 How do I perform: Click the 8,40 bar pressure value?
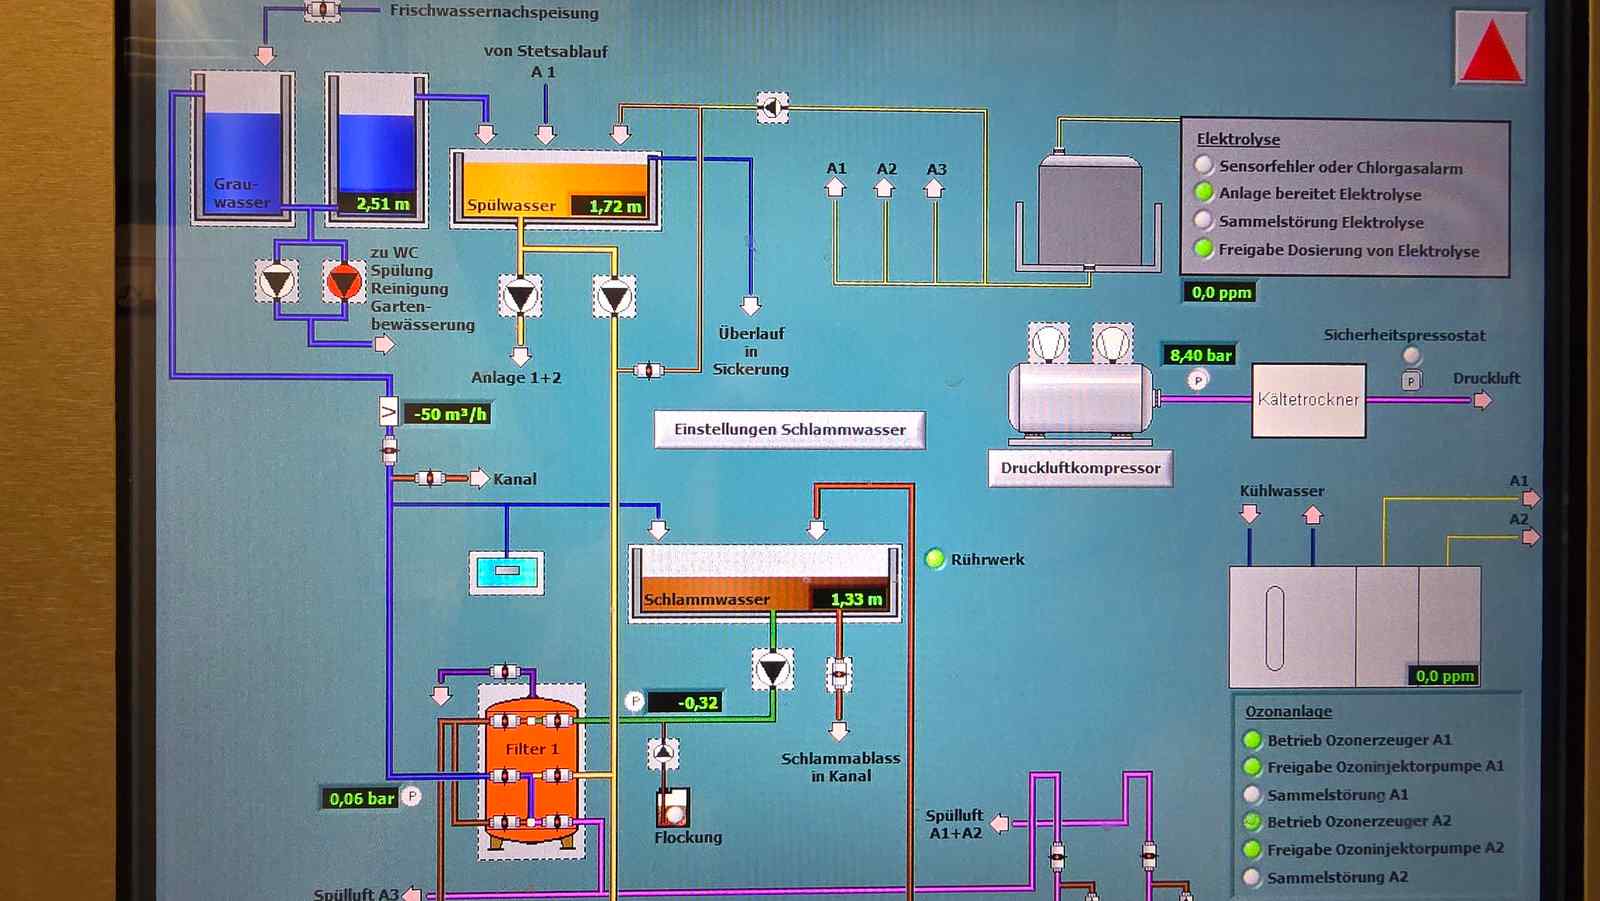(x=1200, y=355)
